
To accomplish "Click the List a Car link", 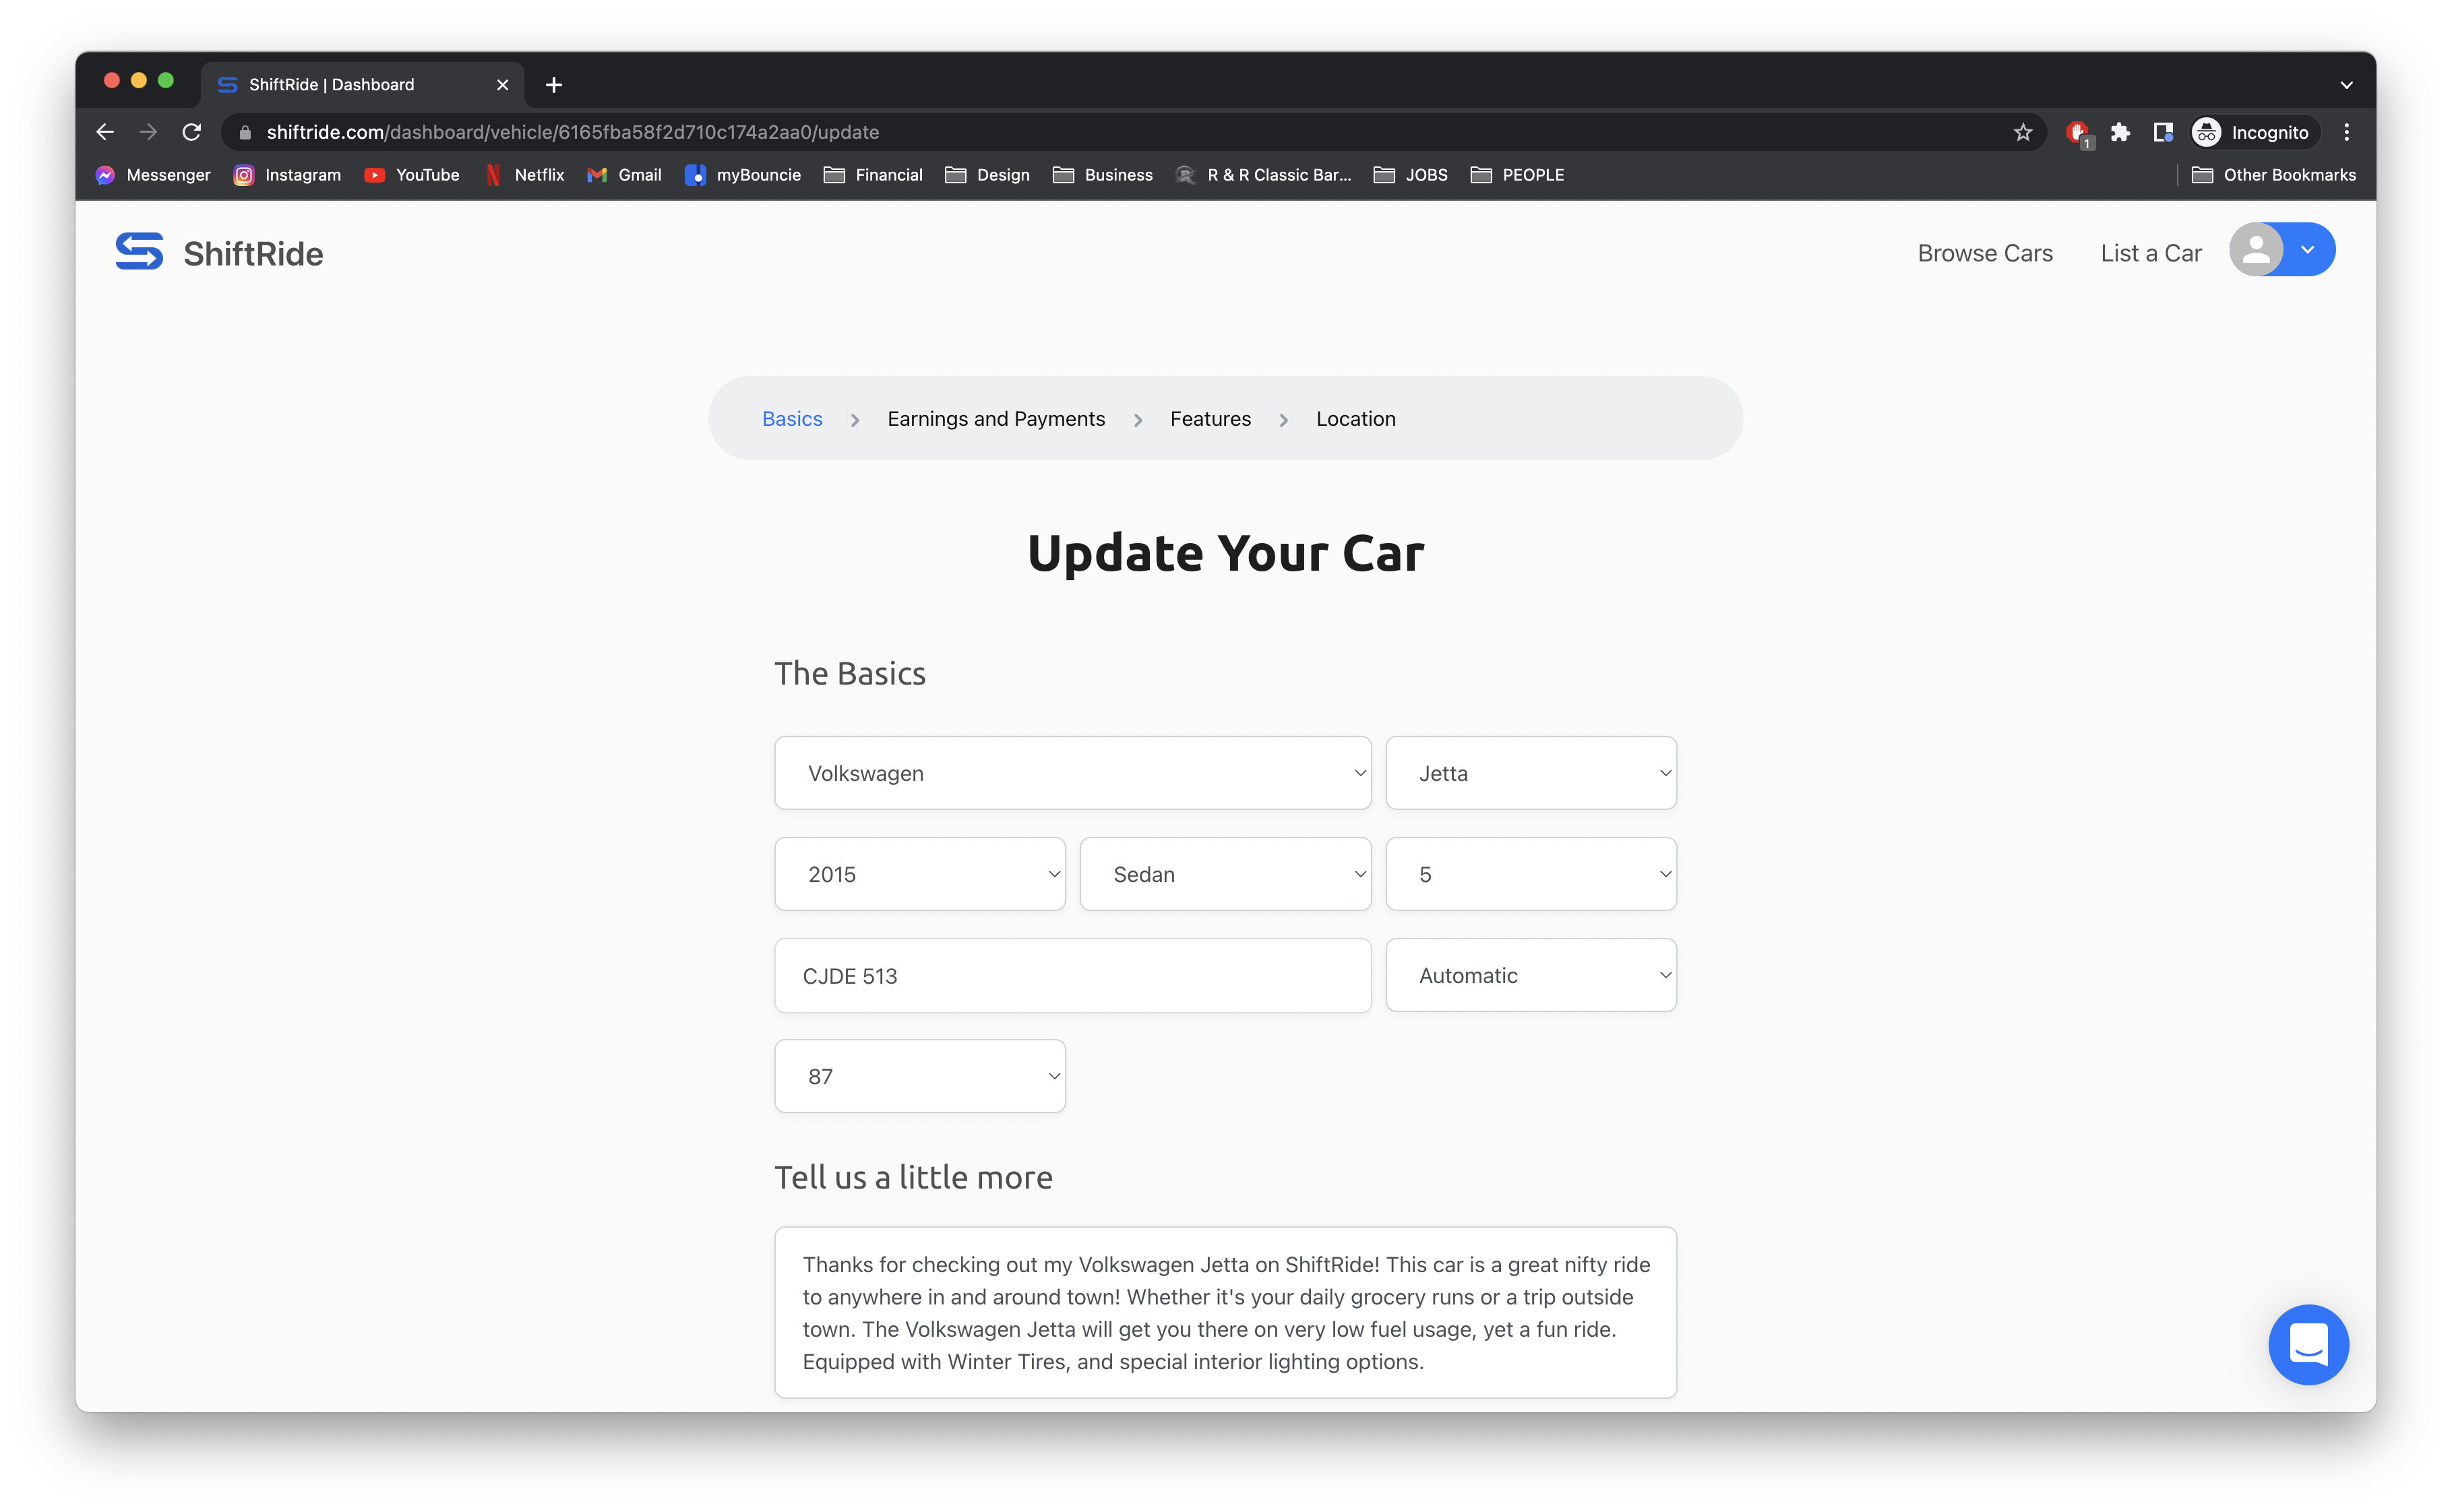I will pos(2151,253).
